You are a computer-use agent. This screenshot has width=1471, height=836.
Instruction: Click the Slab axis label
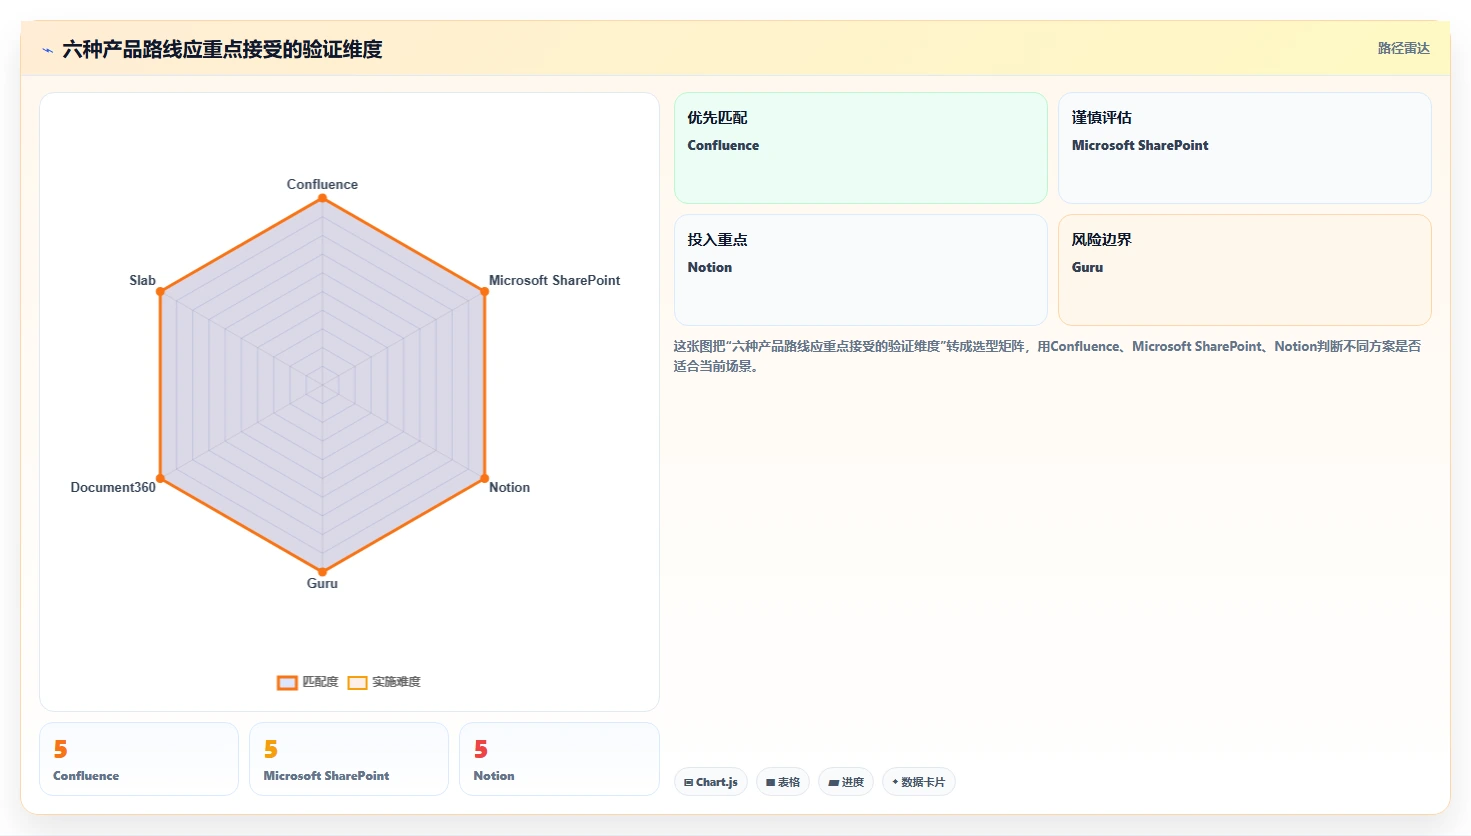click(x=142, y=280)
